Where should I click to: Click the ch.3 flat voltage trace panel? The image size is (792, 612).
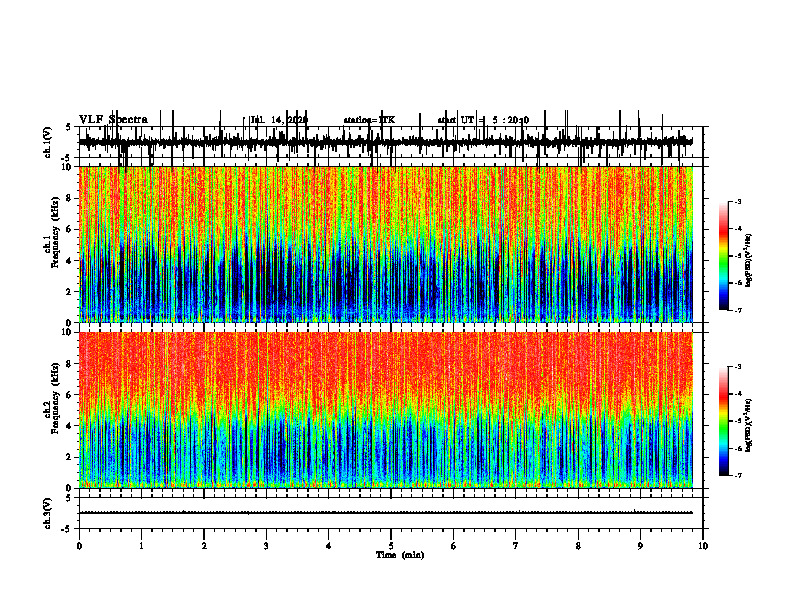(x=391, y=513)
